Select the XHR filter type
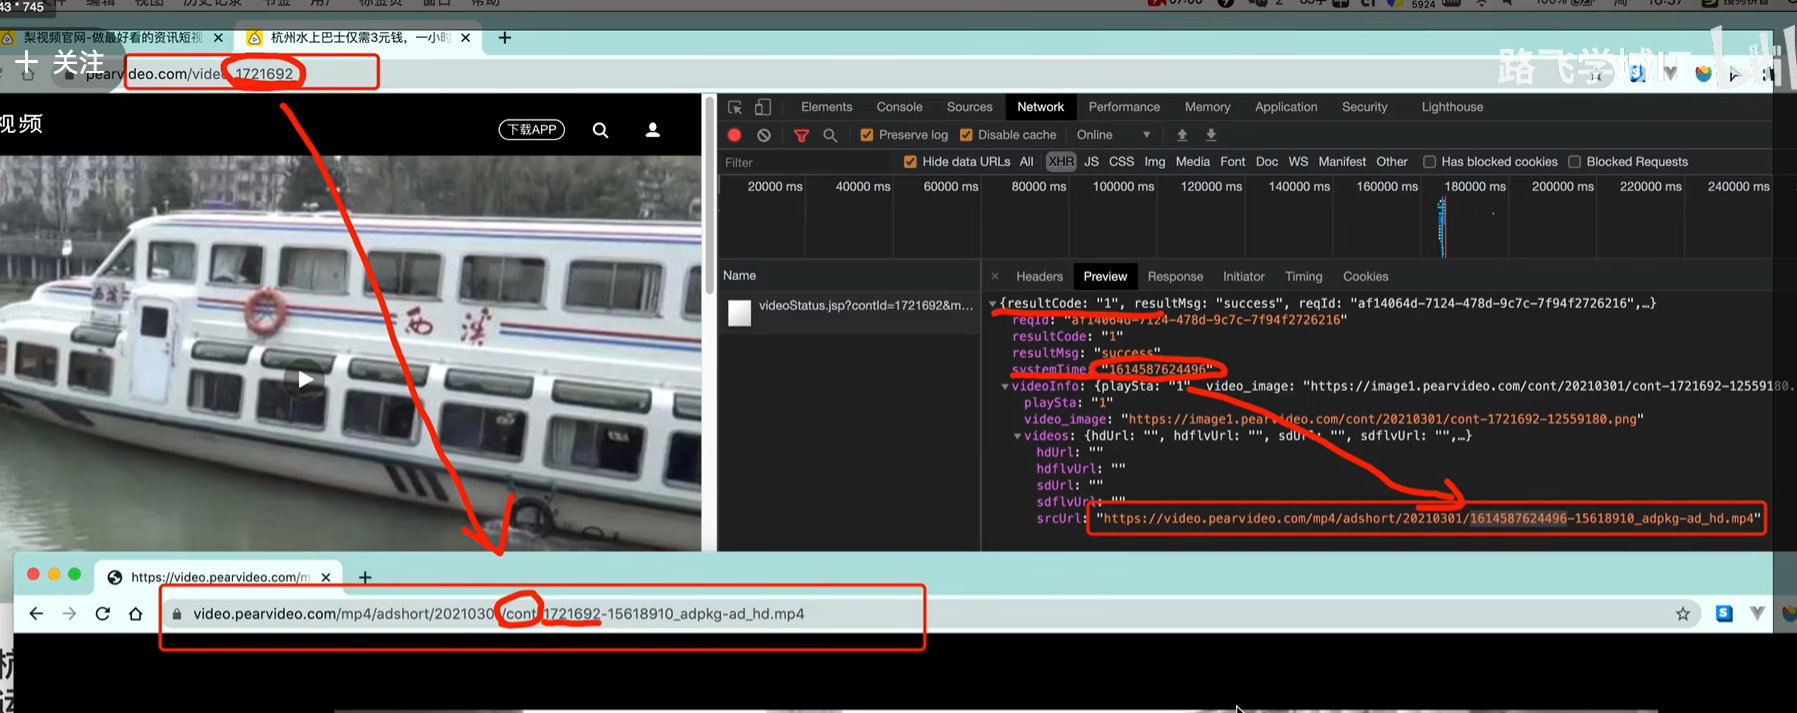Image resolution: width=1797 pixels, height=713 pixels. 1061,162
